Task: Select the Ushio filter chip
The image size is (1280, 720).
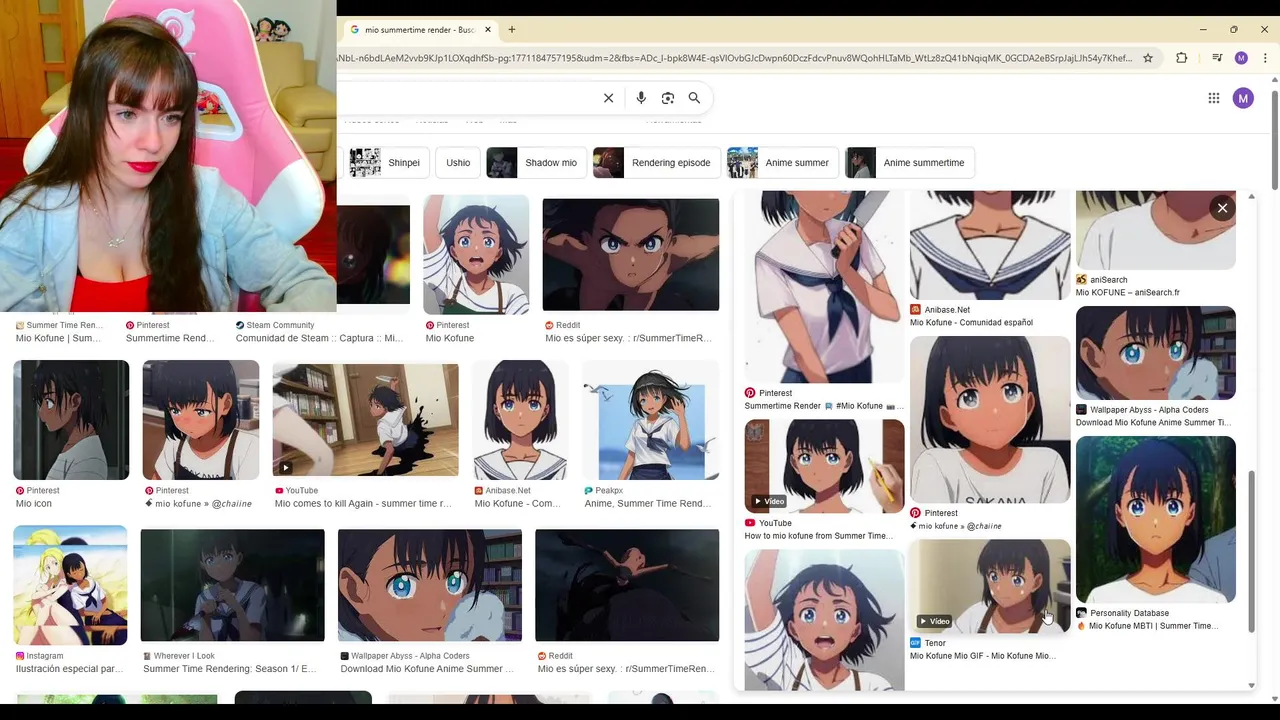Action: (x=458, y=163)
